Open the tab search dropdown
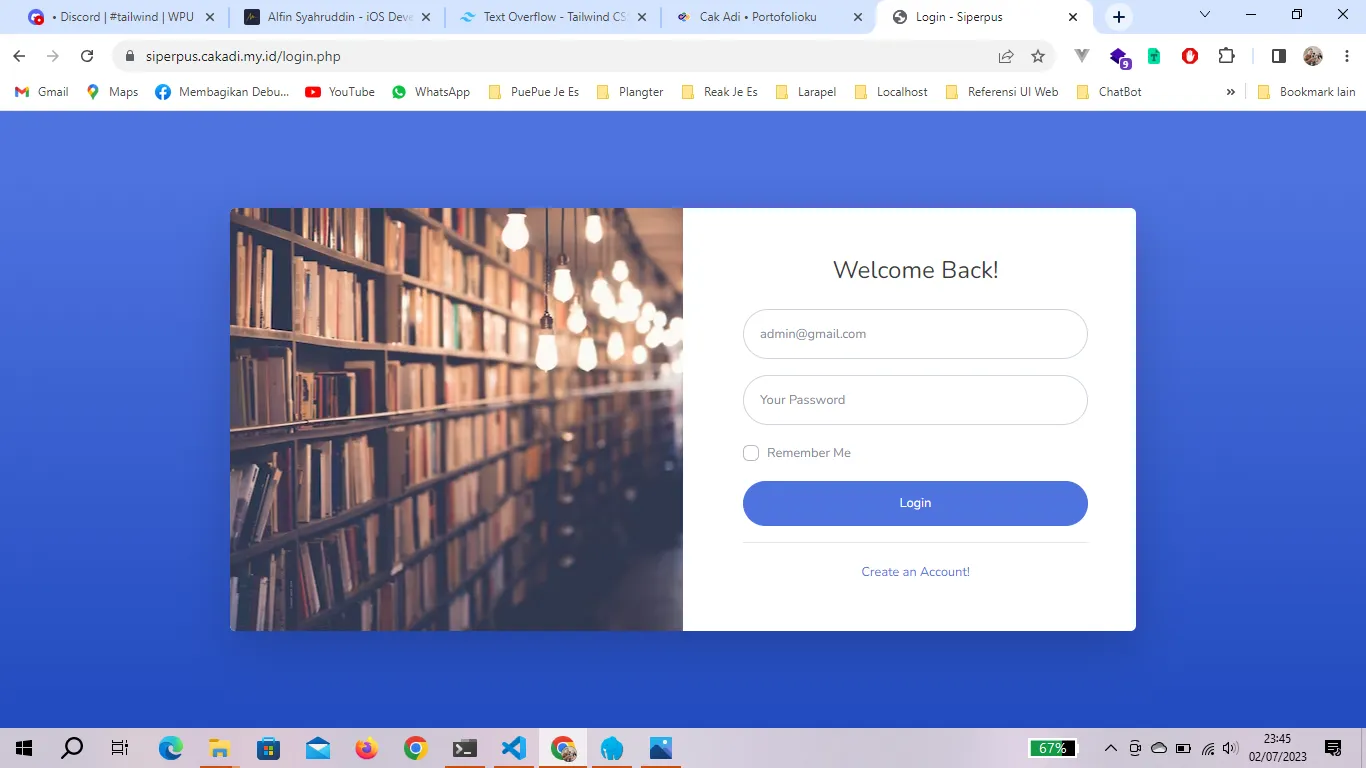Viewport: 1366px width, 768px height. point(1205,15)
